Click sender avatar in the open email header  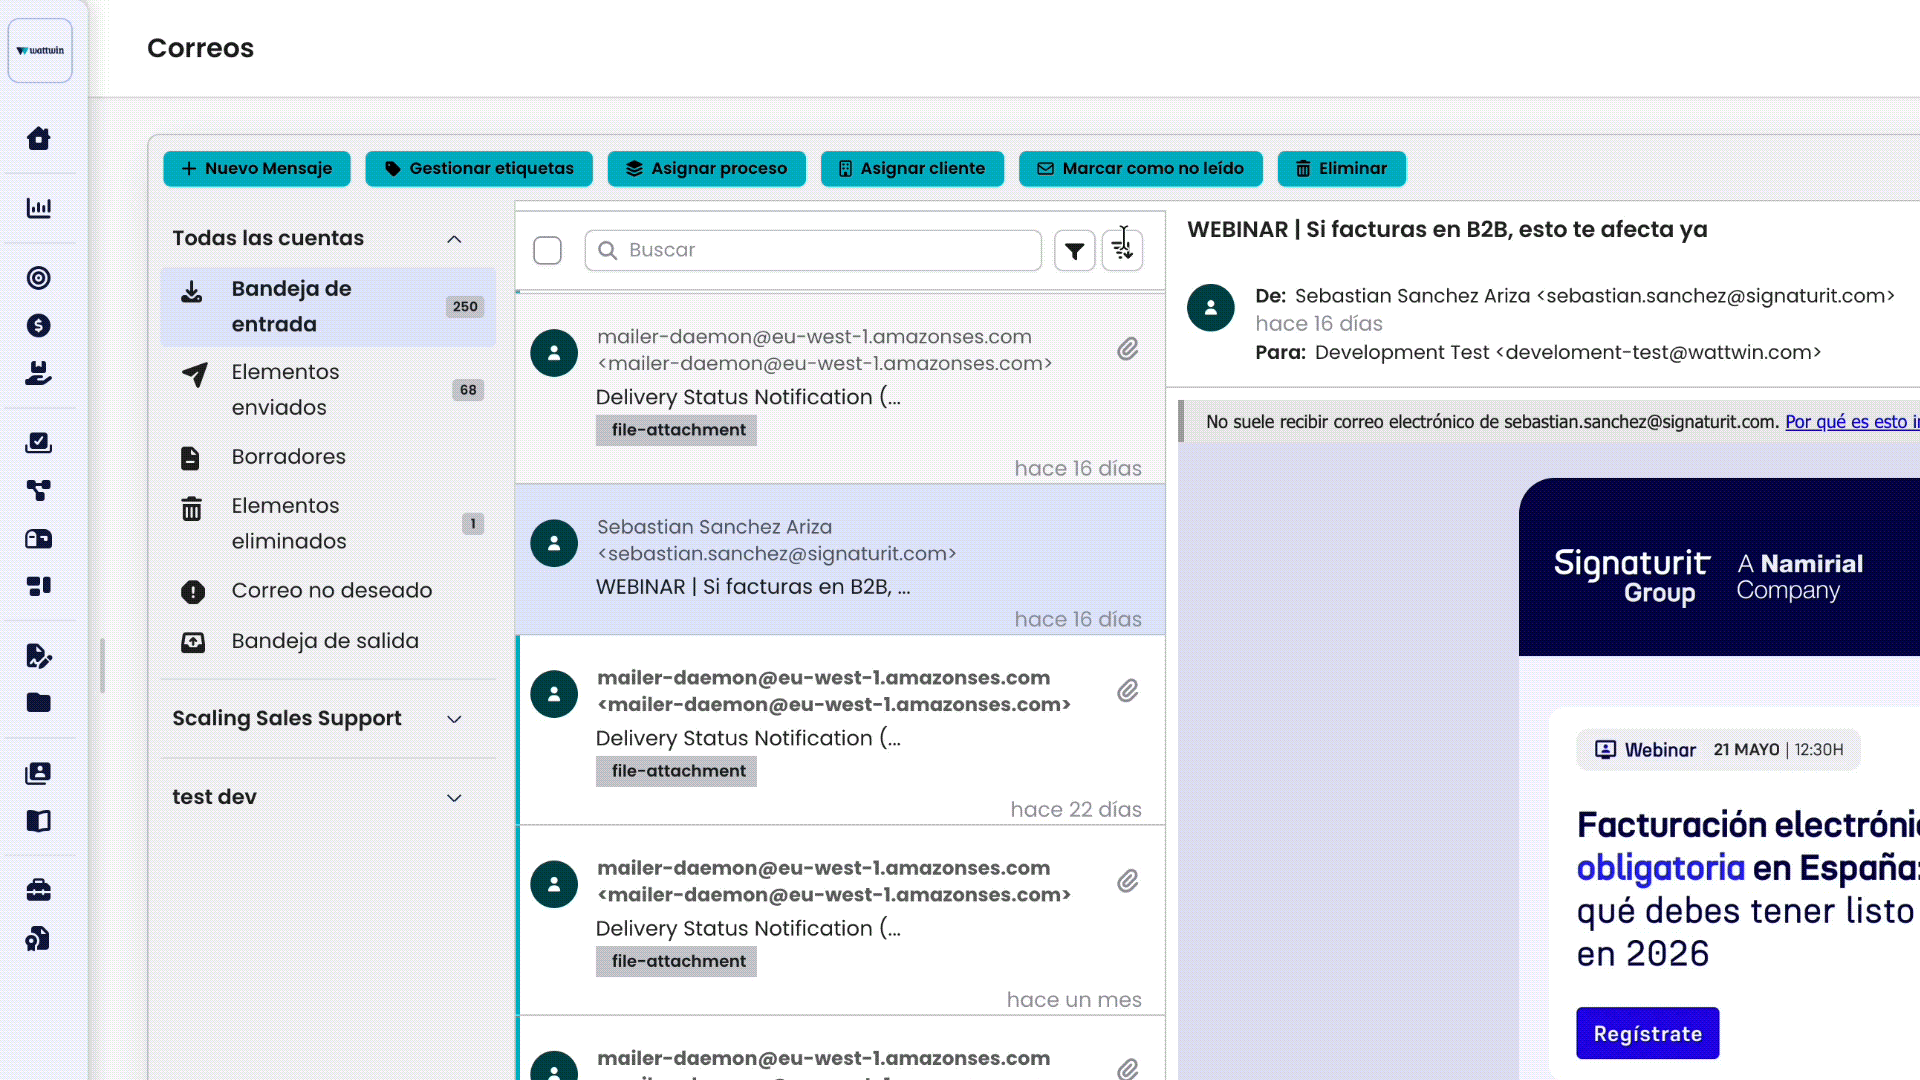coord(1211,308)
